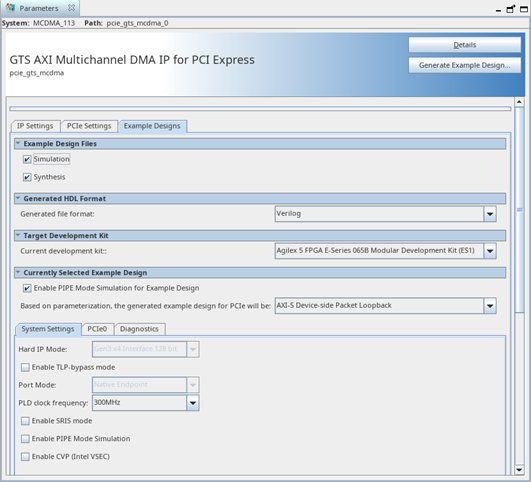Click the 'PLD clock frequency:' label
The width and height of the screenshot is (531, 482).
click(x=53, y=403)
